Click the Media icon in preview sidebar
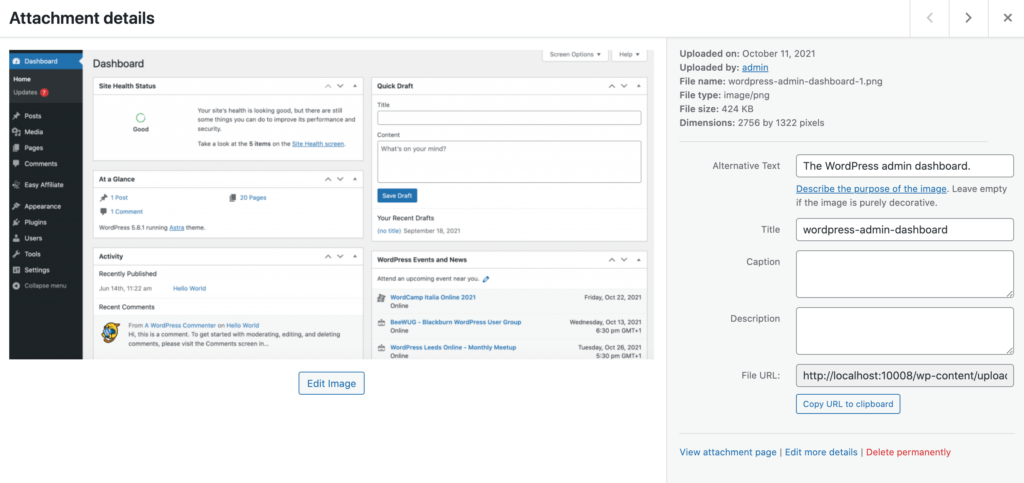Image resolution: width=1024 pixels, height=483 pixels. [16, 132]
